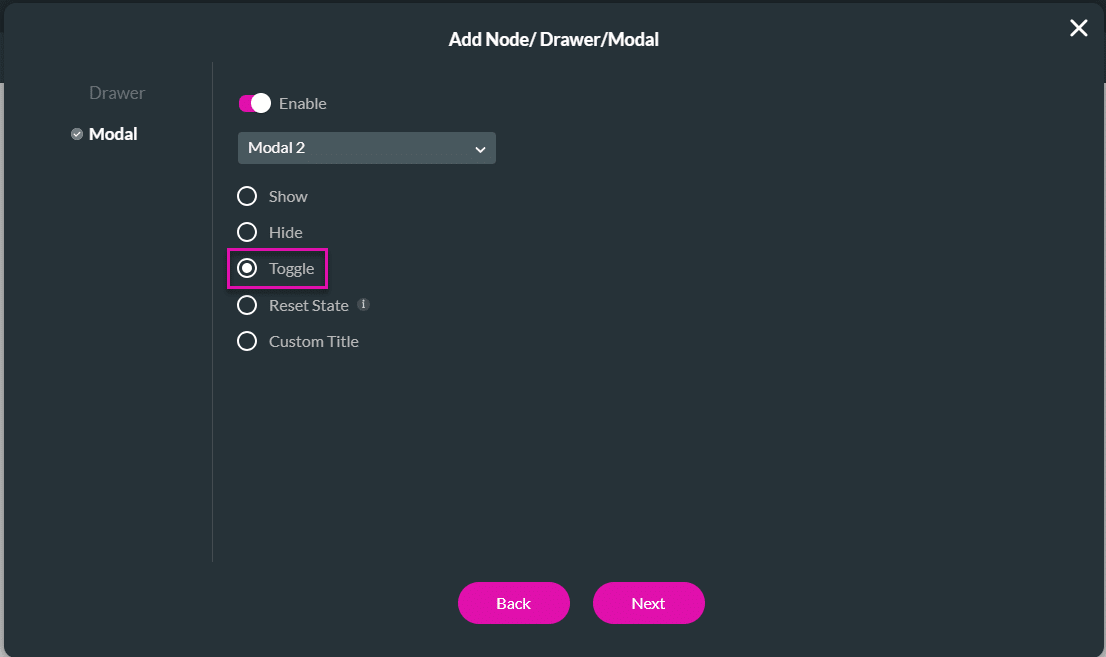Click the pink Enable toggle
1106x657 pixels.
pos(256,103)
